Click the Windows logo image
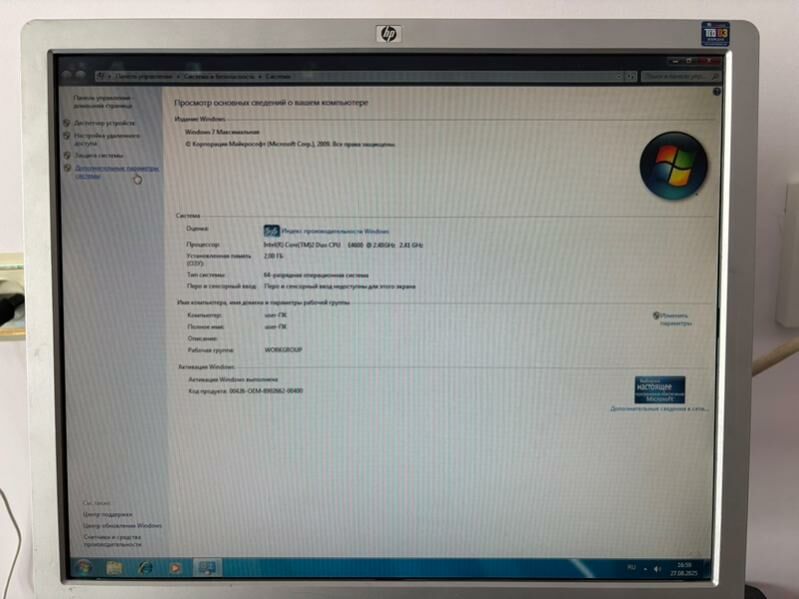Viewport: 799px width, 599px height. 673,165
